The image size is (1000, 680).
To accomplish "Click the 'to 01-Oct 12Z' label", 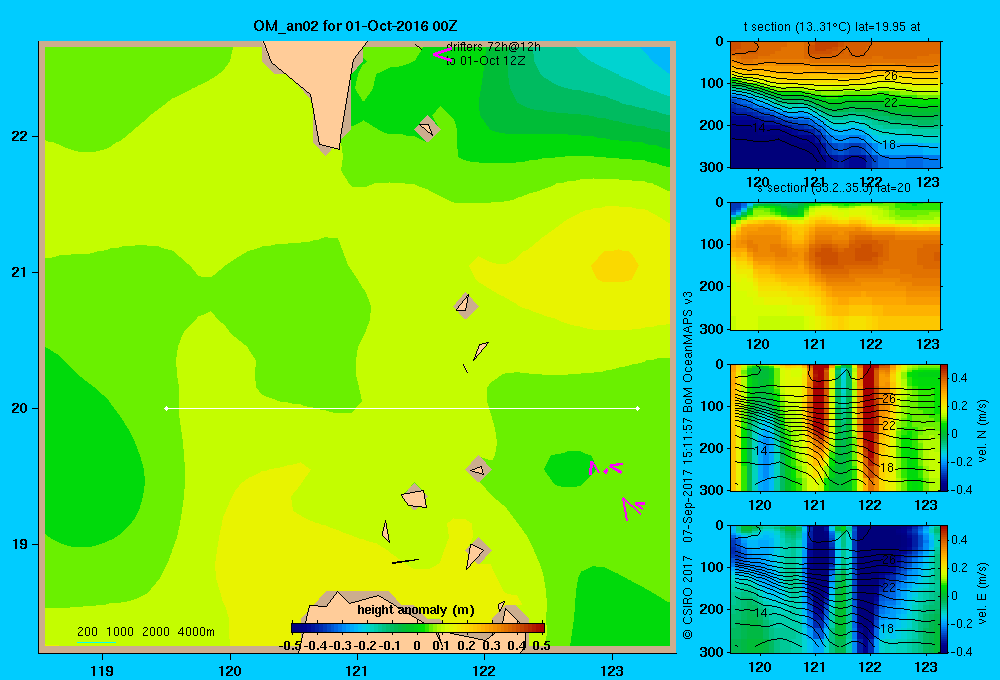I will pyautogui.click(x=485, y=61).
